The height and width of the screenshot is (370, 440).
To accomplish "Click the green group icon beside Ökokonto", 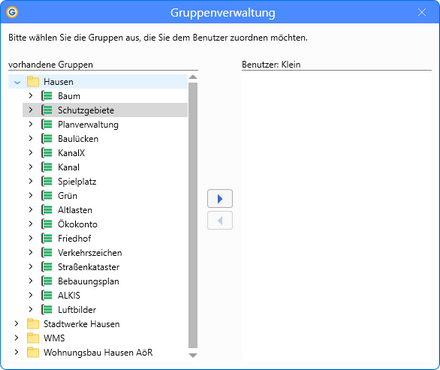I will tap(47, 224).
